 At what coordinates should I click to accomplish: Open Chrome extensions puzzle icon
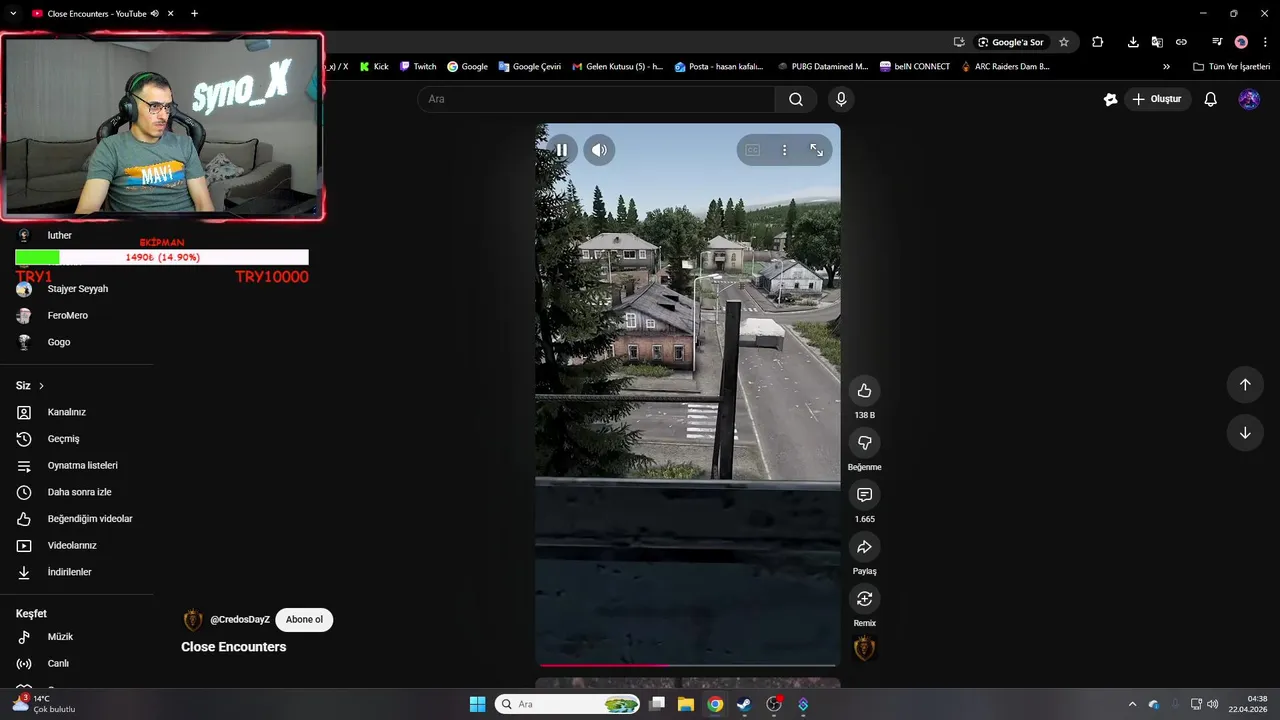(1098, 42)
